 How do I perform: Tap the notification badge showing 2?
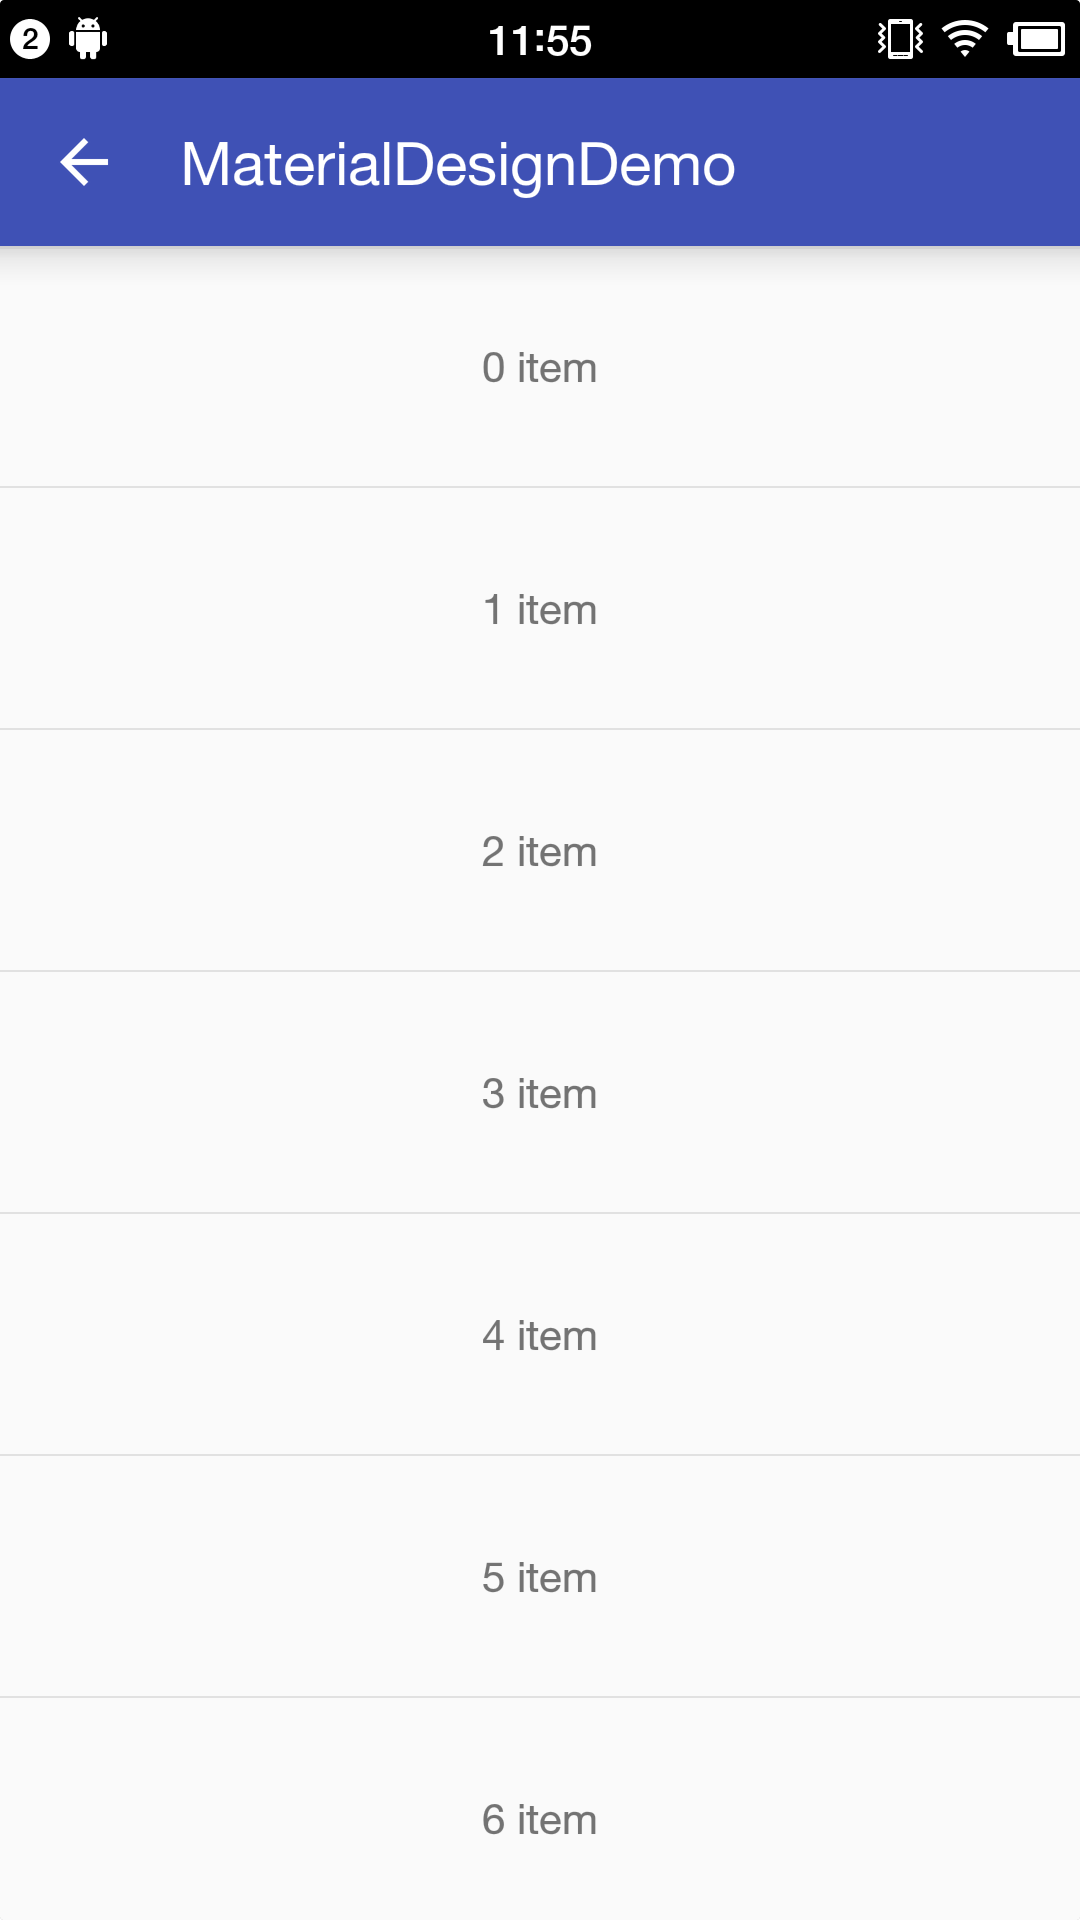(x=30, y=40)
